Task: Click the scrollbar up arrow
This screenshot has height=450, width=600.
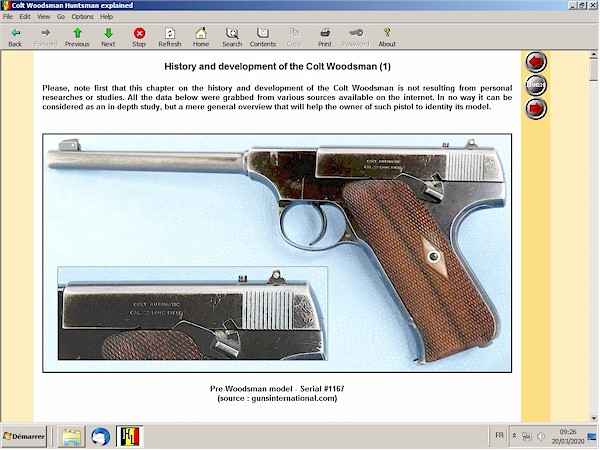Action: click(x=594, y=55)
